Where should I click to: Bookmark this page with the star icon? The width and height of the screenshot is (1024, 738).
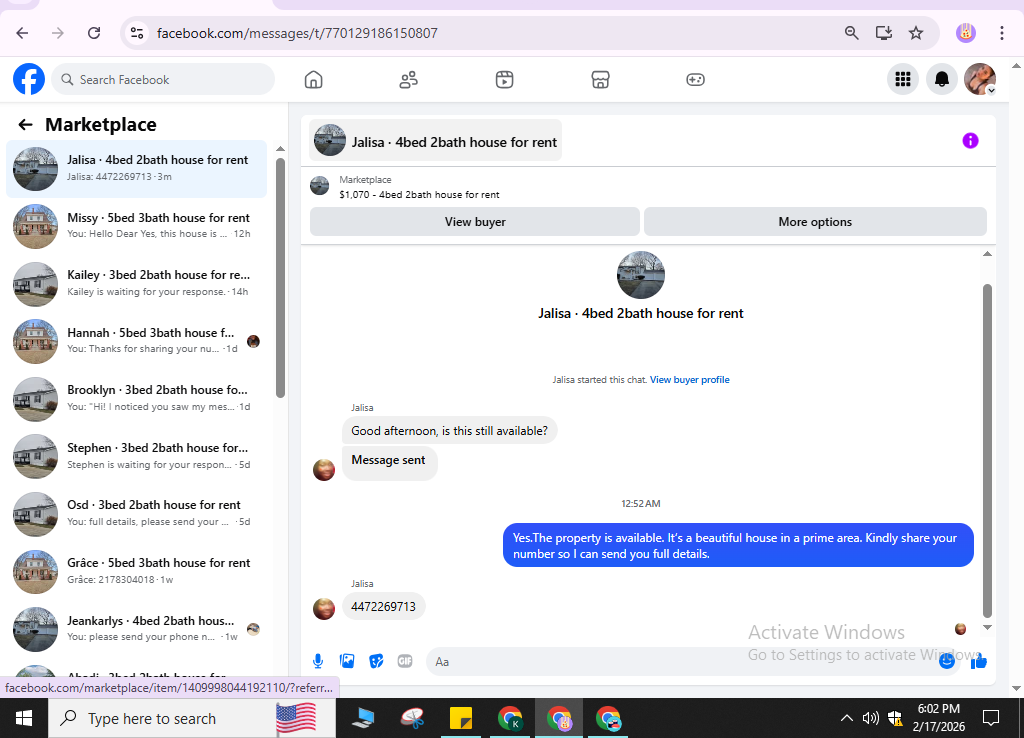pos(916,33)
